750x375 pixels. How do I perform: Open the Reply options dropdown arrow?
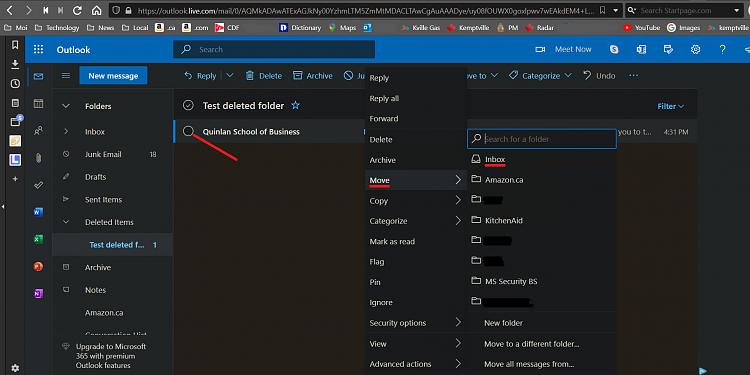pyautogui.click(x=229, y=76)
